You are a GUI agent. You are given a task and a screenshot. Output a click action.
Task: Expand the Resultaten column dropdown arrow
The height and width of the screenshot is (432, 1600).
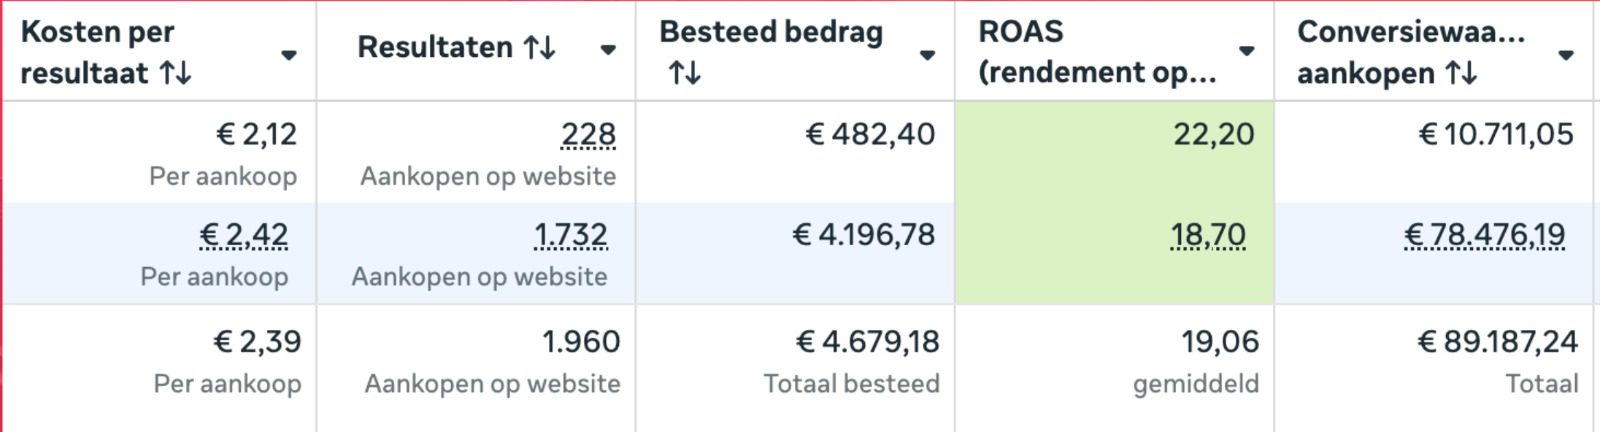(x=607, y=50)
